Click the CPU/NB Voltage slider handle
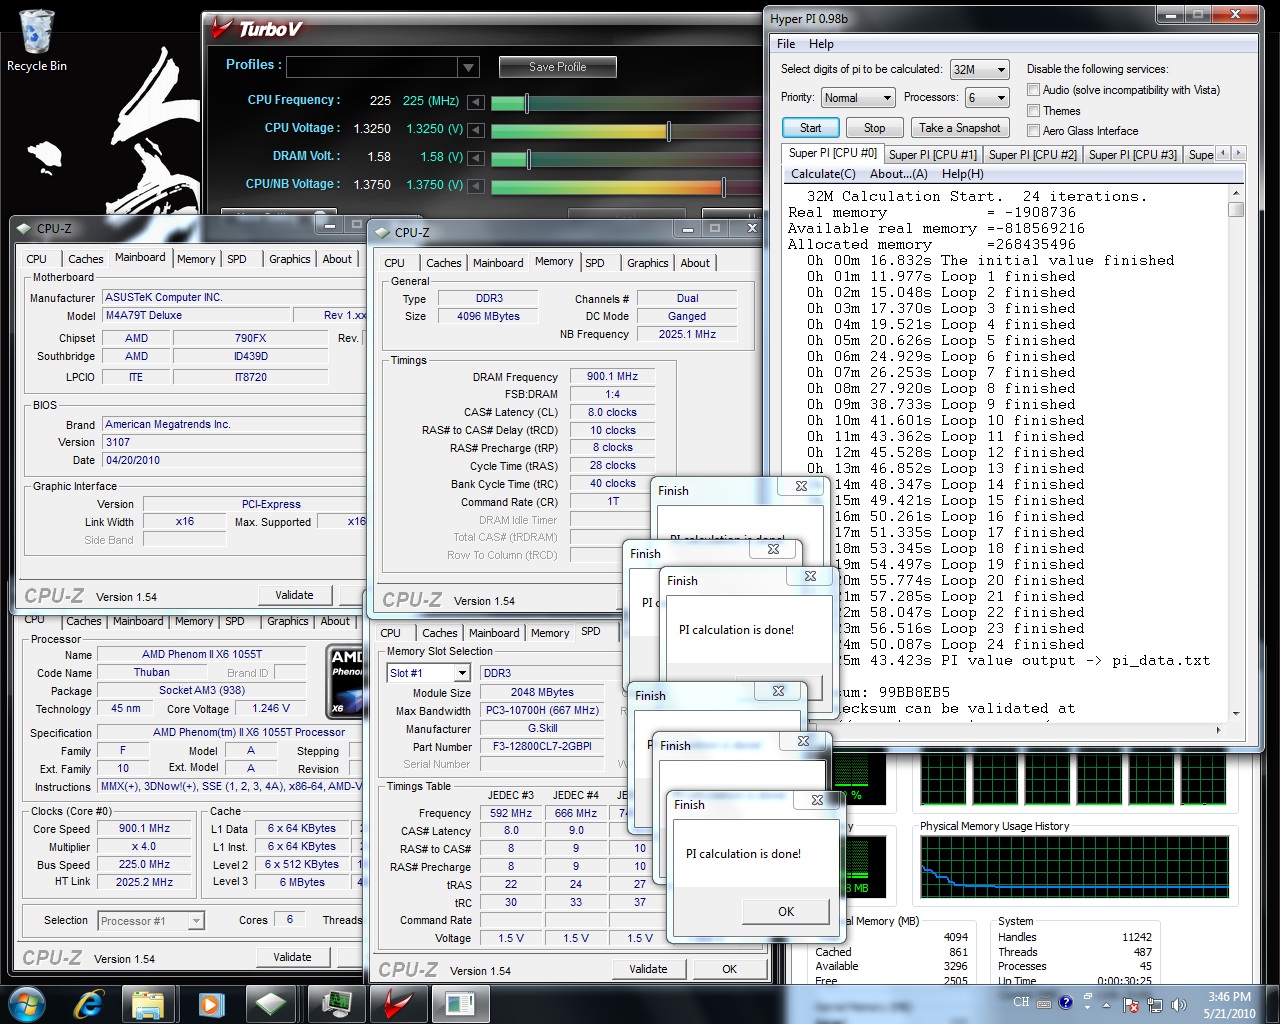This screenshot has height=1024, width=1280. (723, 187)
